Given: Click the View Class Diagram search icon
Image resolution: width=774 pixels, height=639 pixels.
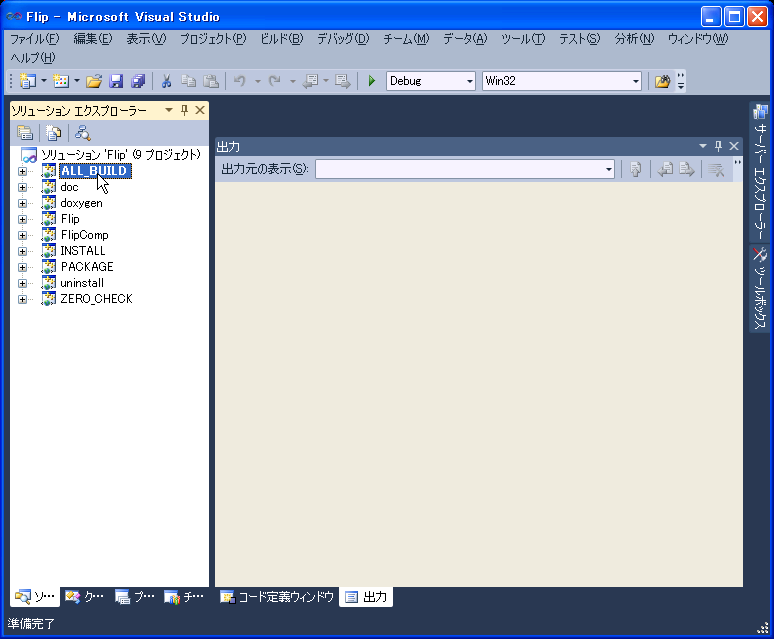Looking at the screenshot, I should click(x=82, y=133).
